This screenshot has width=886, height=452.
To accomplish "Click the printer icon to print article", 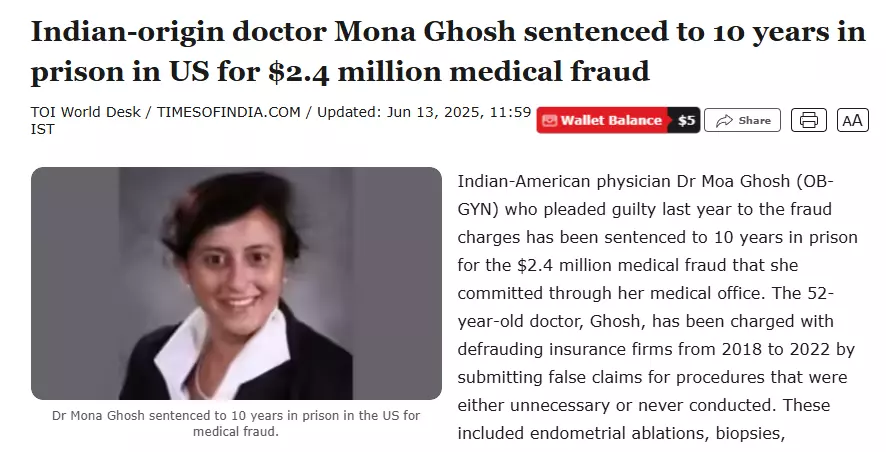I will pos(809,120).
